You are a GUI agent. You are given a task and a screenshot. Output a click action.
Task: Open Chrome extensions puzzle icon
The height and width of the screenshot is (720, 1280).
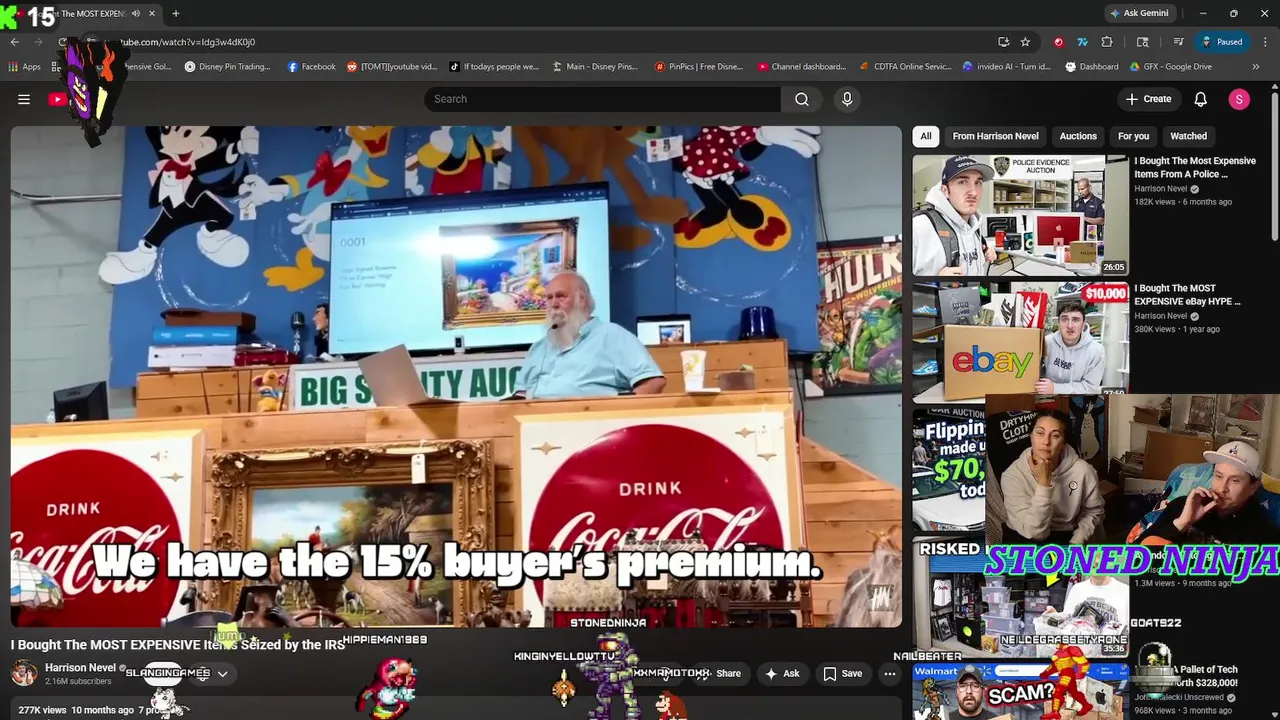point(1107,42)
